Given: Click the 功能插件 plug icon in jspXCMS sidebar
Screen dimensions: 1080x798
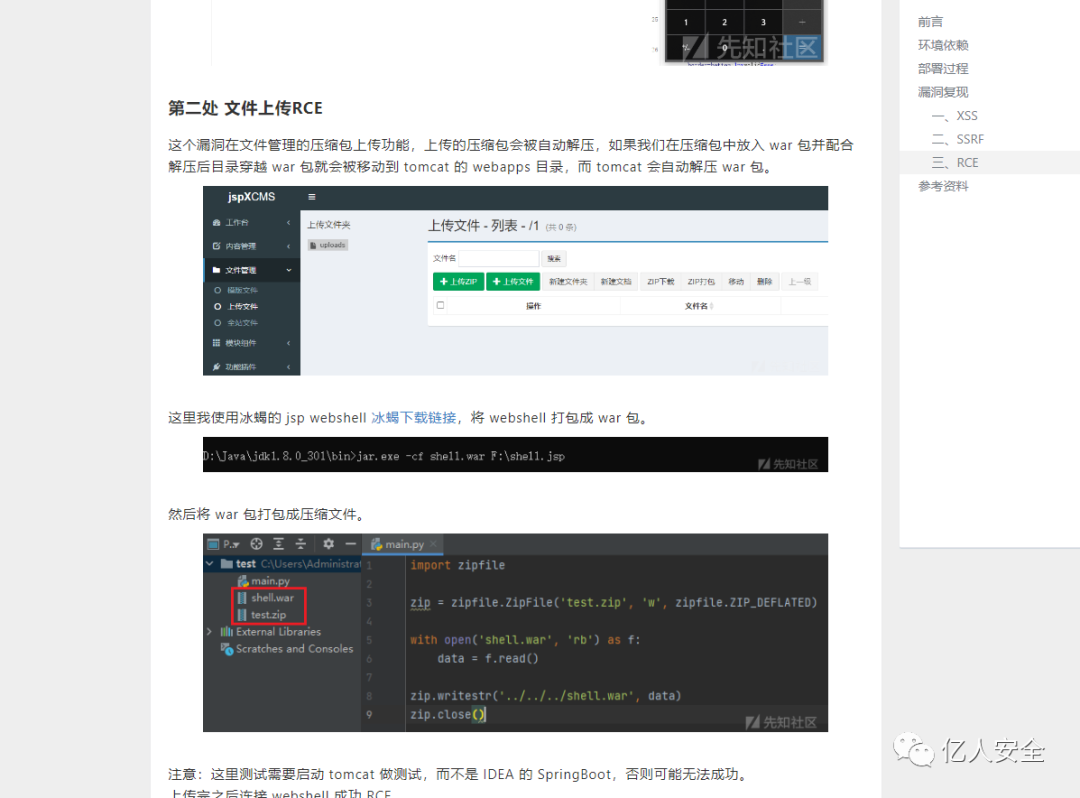Looking at the screenshot, I should (216, 366).
